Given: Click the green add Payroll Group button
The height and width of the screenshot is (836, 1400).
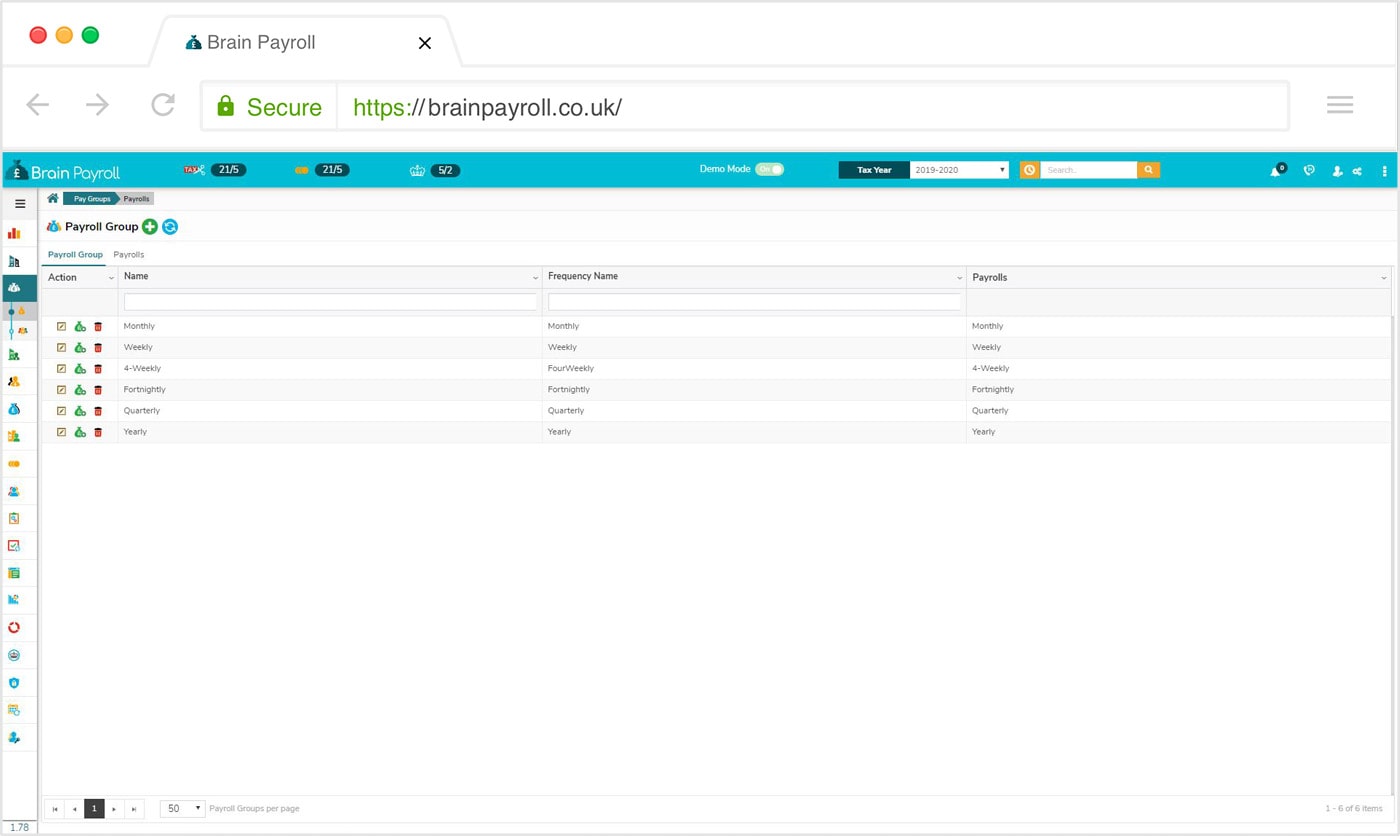Looking at the screenshot, I should pyautogui.click(x=150, y=227).
